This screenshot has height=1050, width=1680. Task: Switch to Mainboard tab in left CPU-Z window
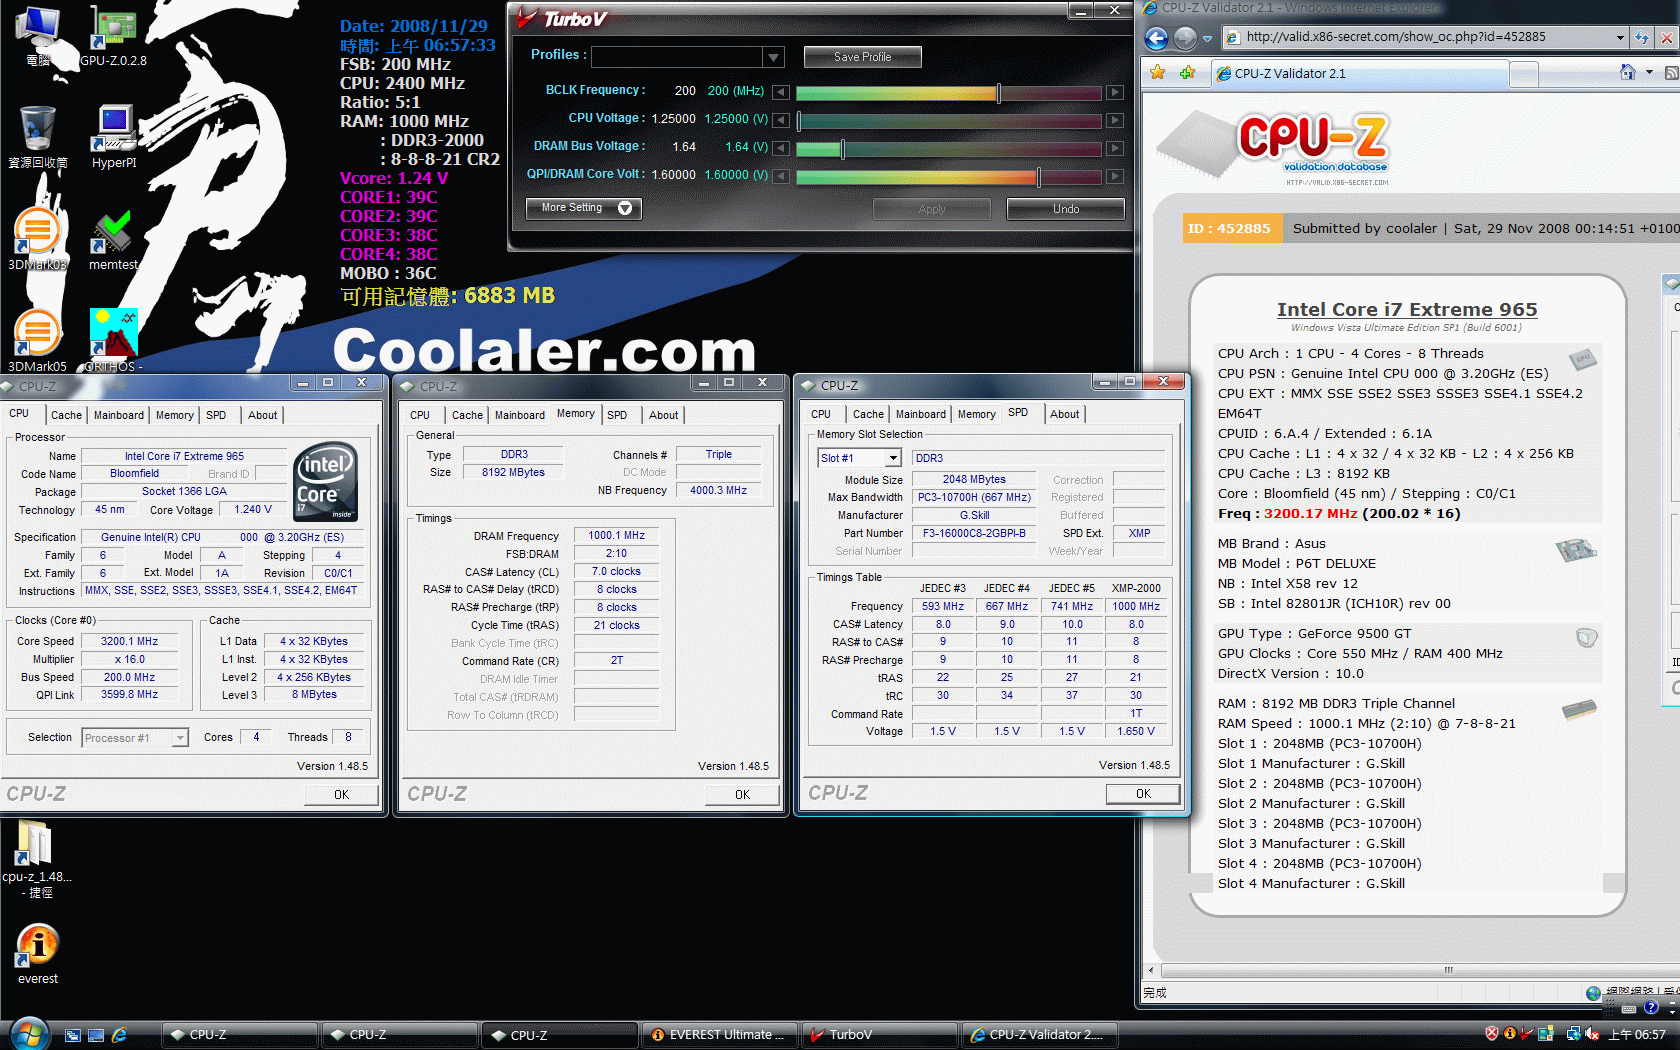pos(119,415)
